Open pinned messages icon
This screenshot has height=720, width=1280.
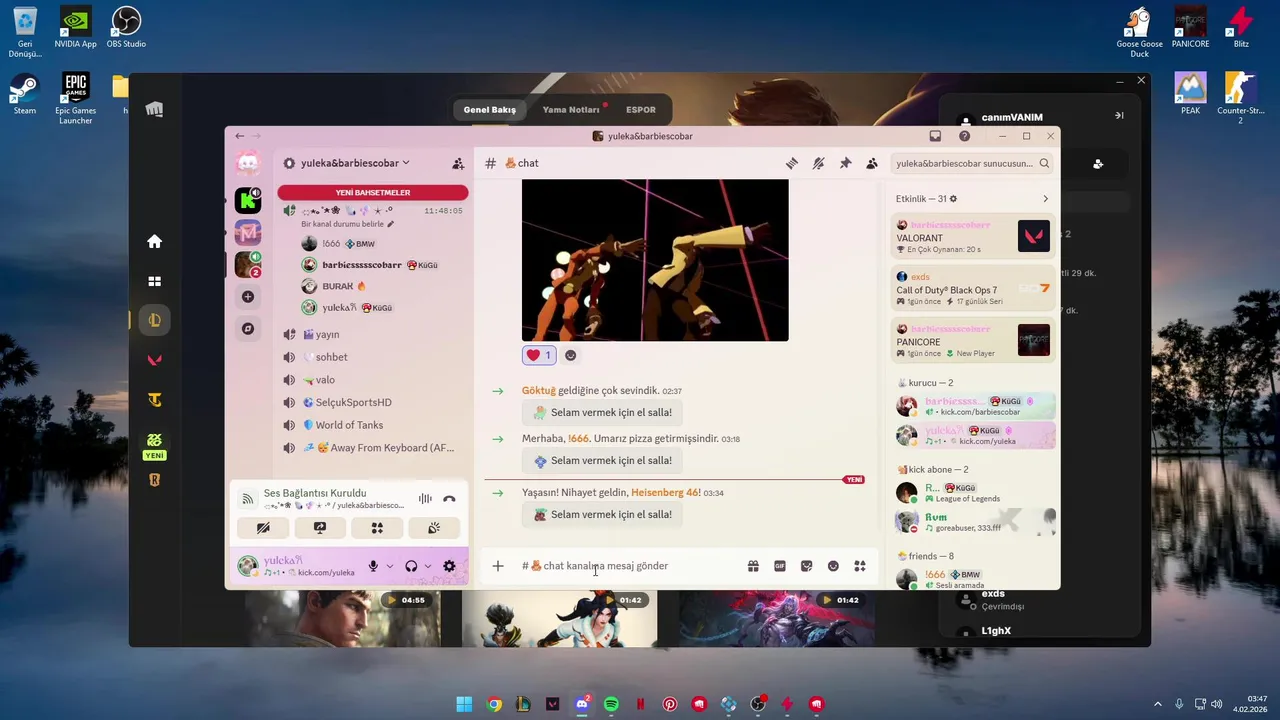click(845, 163)
